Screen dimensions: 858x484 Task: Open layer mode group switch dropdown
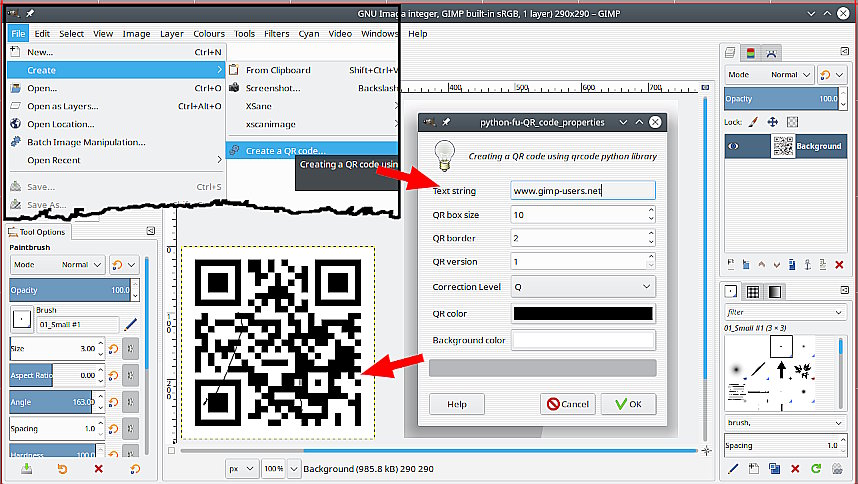pos(832,74)
